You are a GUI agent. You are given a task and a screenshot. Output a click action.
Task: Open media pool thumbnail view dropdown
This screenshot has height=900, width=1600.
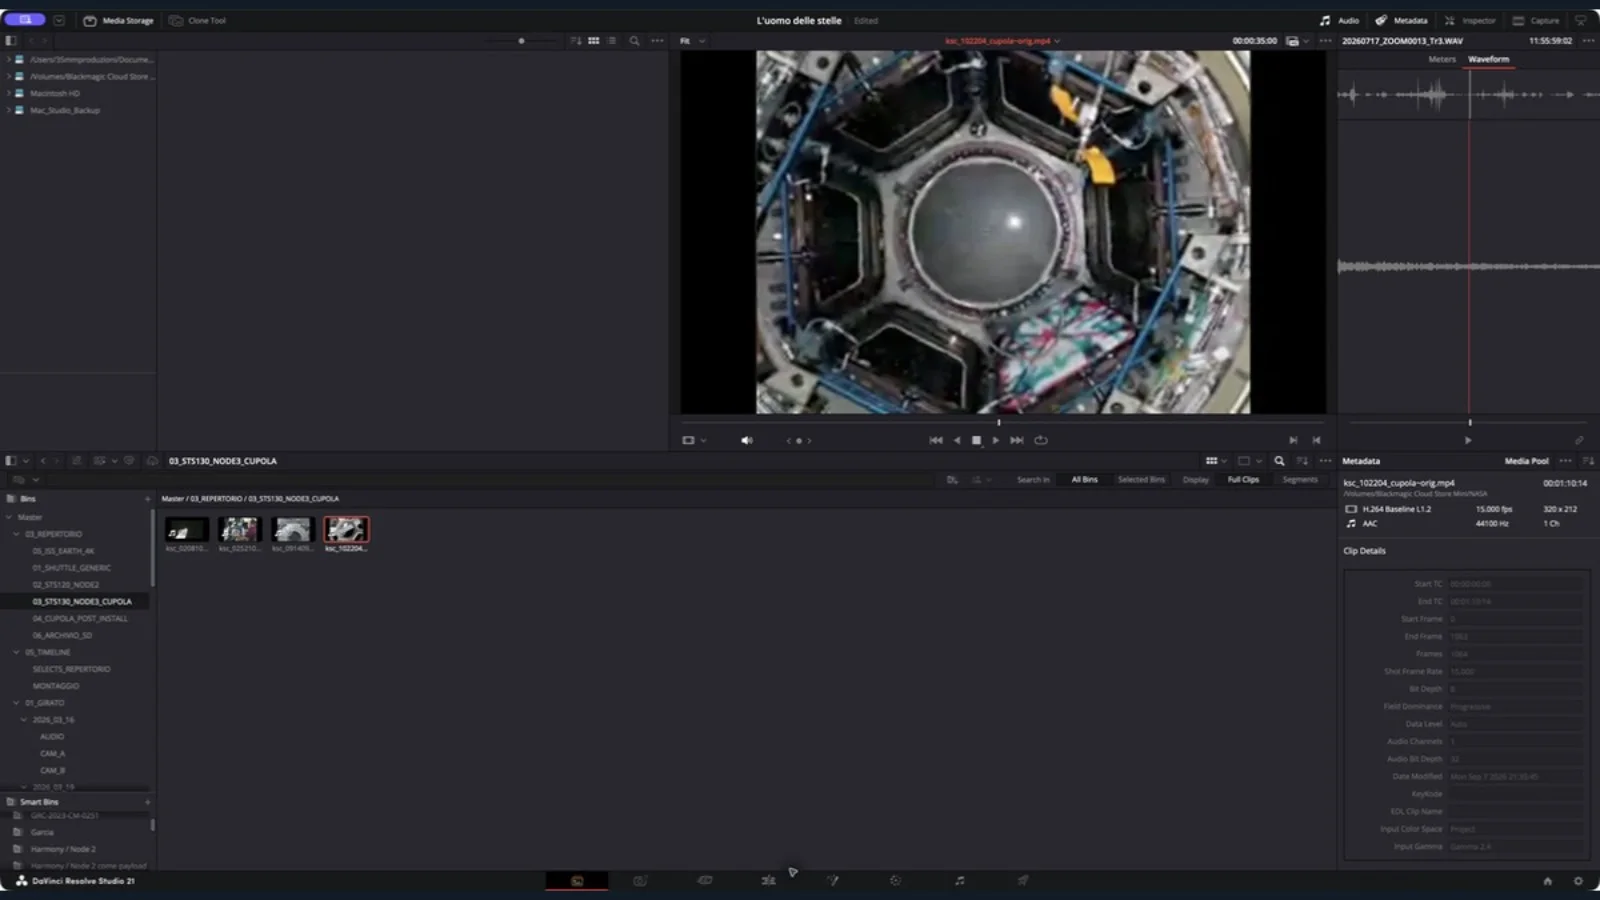1216,461
